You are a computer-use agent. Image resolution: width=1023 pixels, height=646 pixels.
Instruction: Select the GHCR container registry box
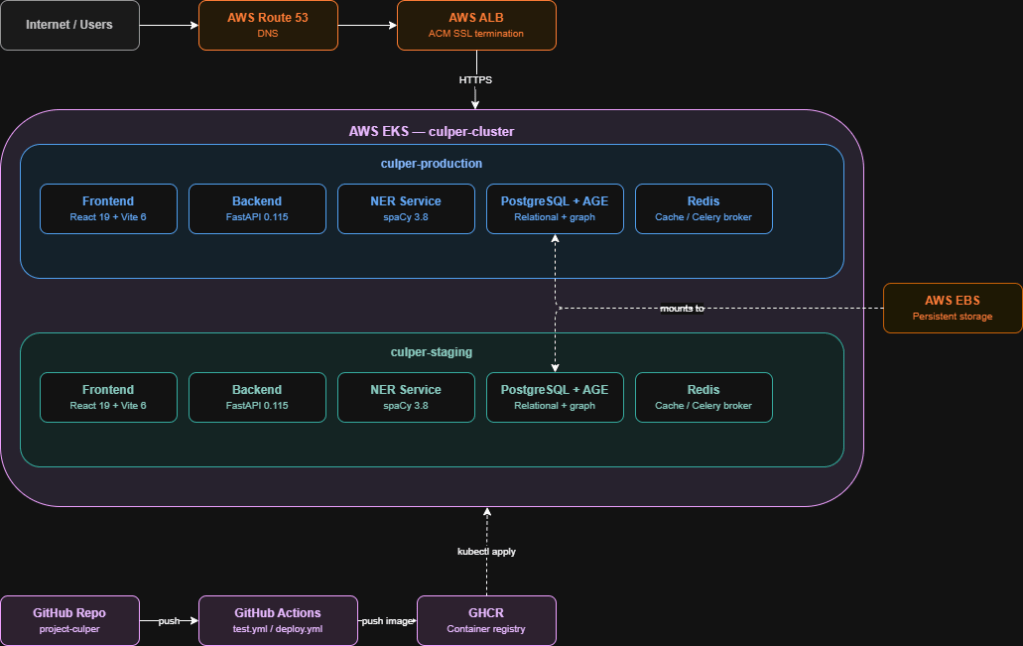(486, 620)
